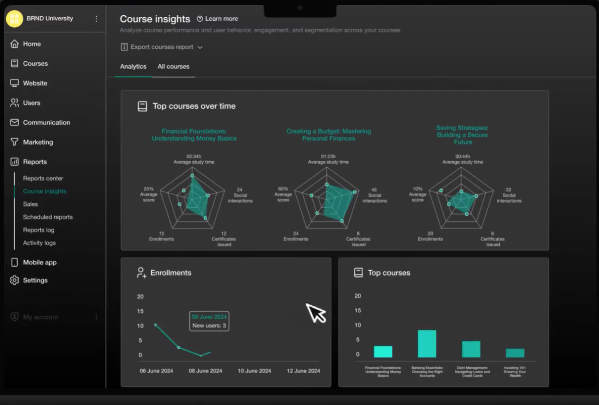599x405 pixels.
Task: Open the Users people icon
Action: tap(15, 103)
